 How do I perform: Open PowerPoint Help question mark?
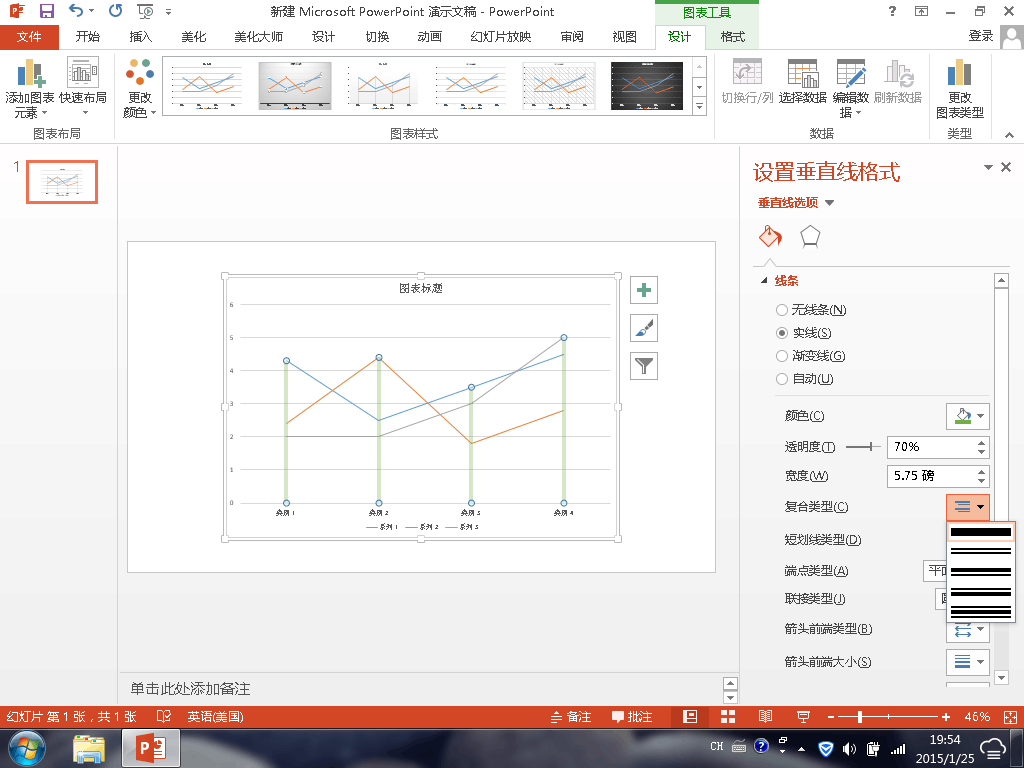[x=892, y=11]
